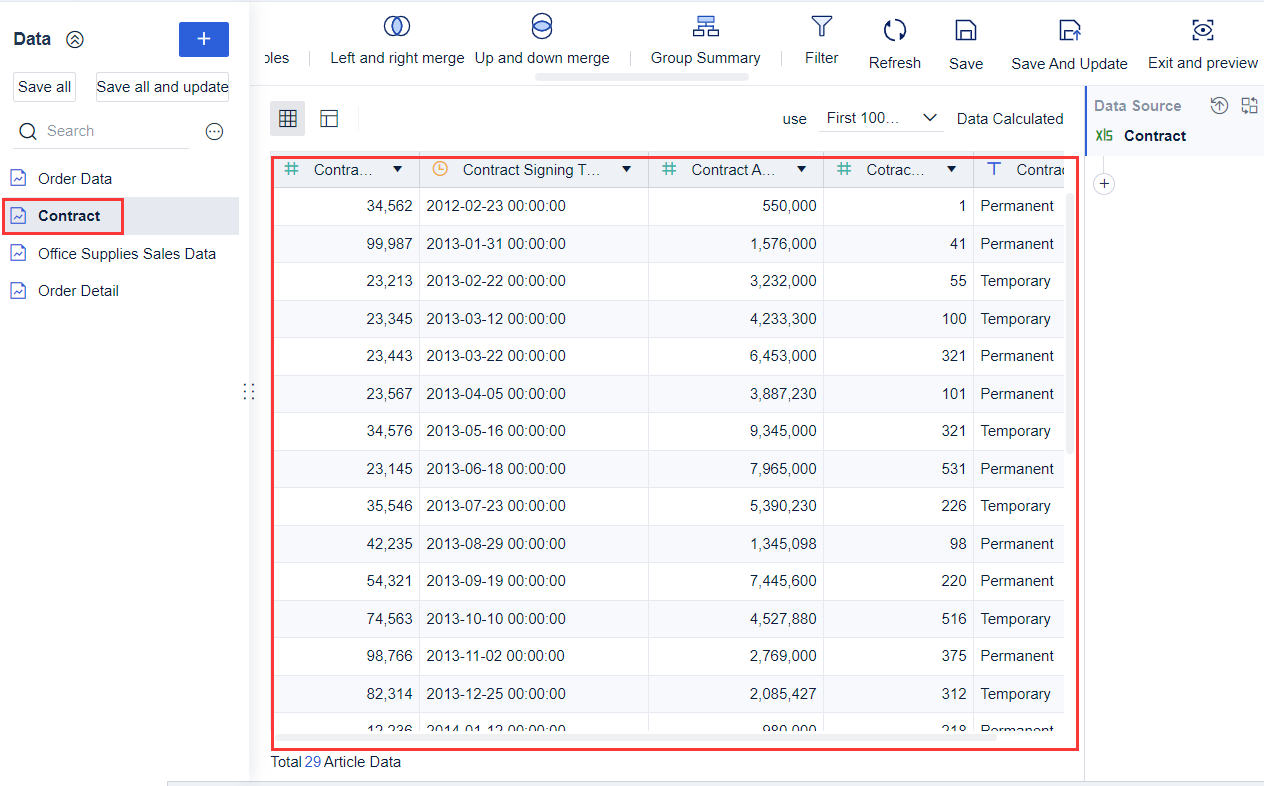Switch to field structure view
This screenshot has height=786, width=1264.
(x=329, y=119)
